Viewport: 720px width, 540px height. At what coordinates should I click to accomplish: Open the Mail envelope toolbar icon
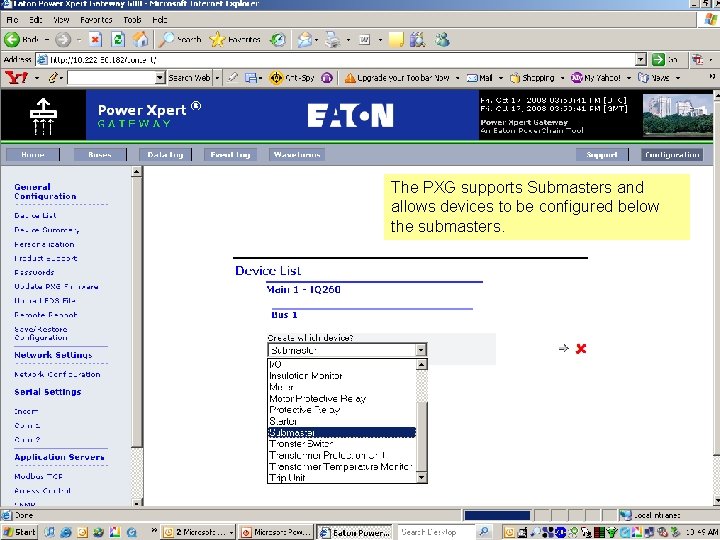[304, 39]
